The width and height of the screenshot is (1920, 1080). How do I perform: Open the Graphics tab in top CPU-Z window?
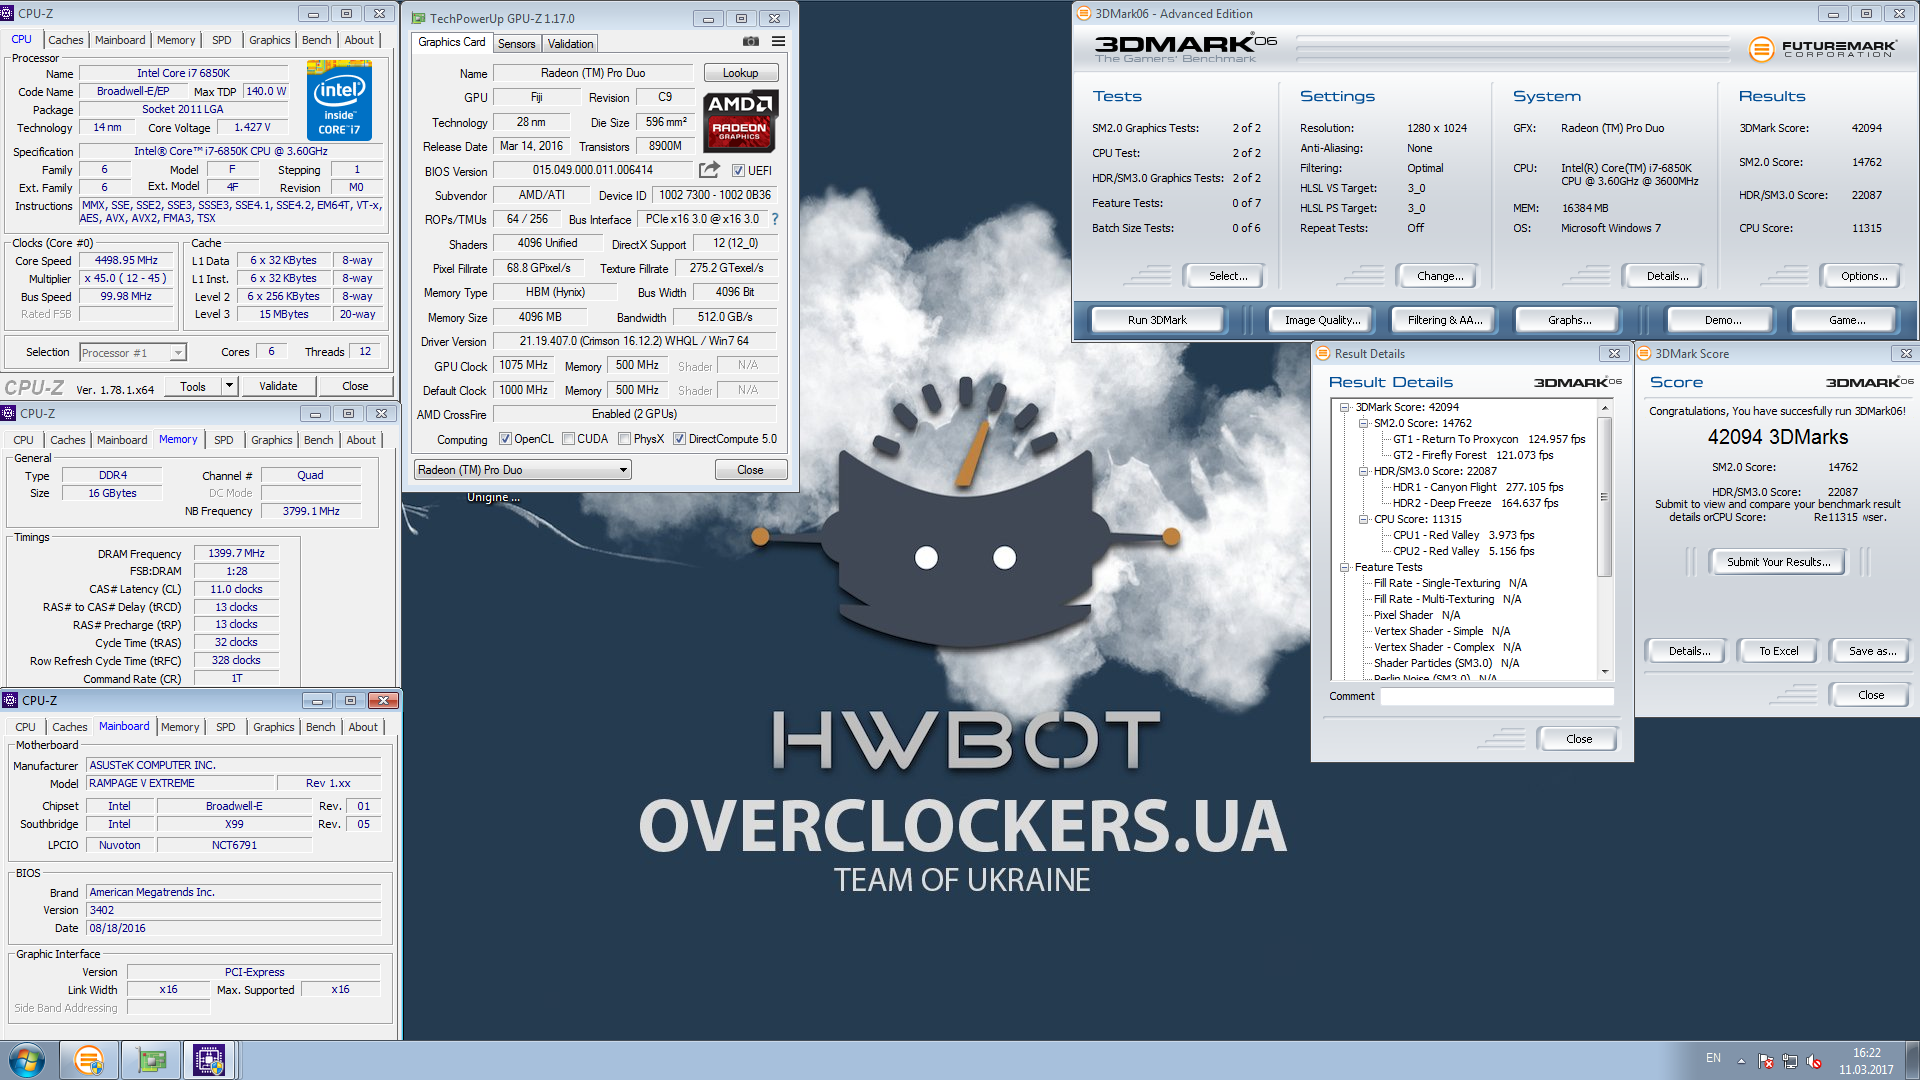click(270, 40)
